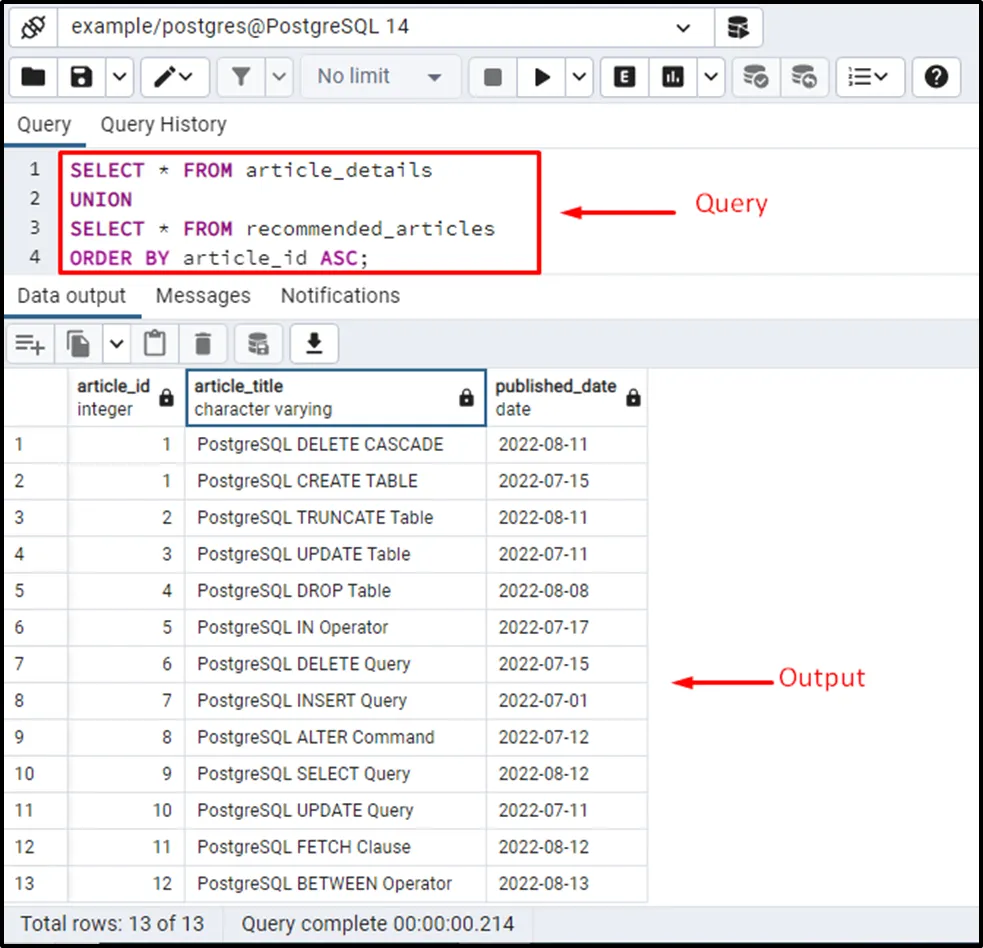The width and height of the screenshot is (983, 948).
Task: Click the Rollback transaction icon
Action: coord(803,77)
